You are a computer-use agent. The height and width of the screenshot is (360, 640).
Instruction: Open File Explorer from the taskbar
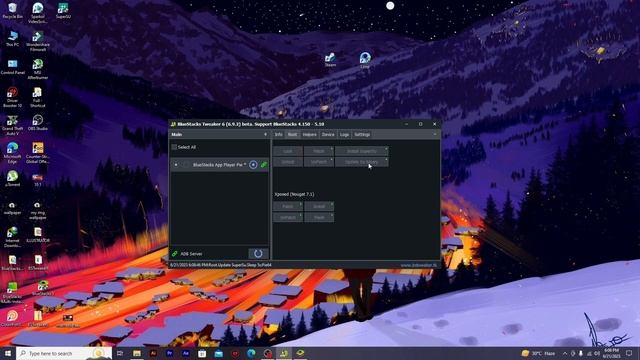(137, 353)
